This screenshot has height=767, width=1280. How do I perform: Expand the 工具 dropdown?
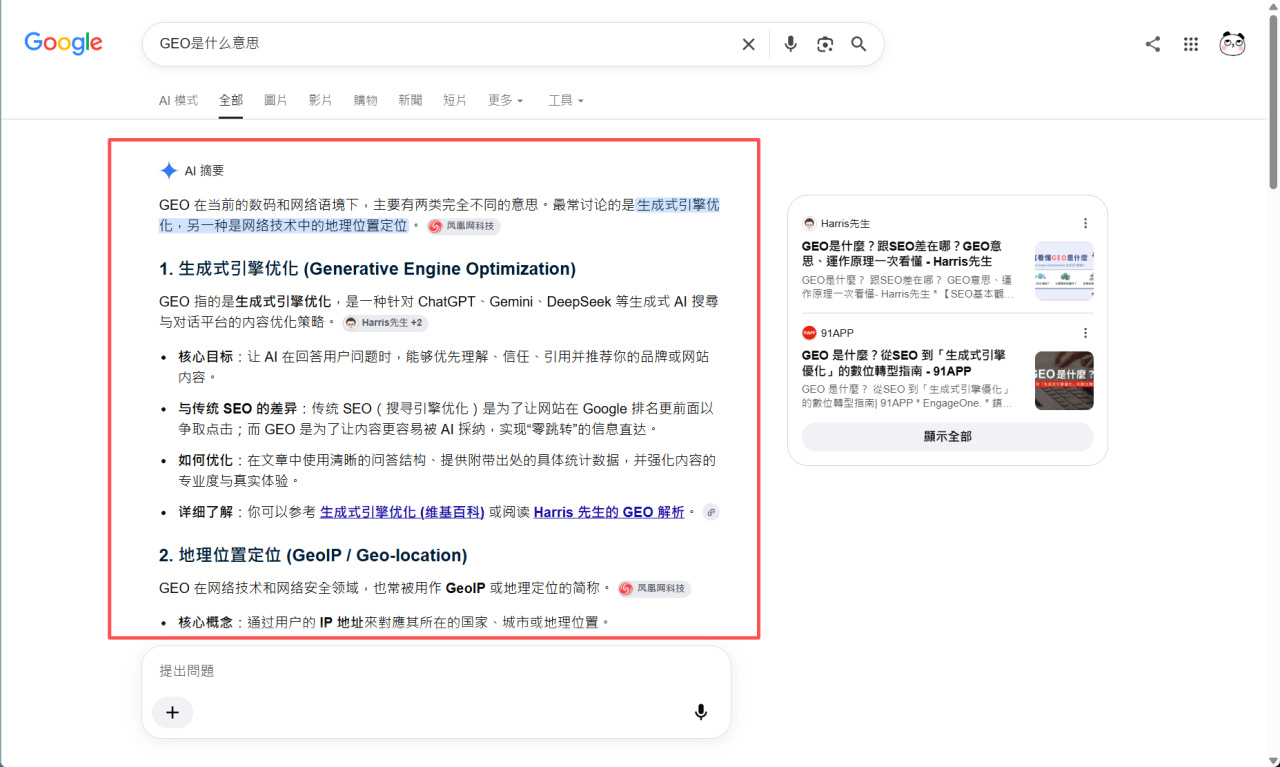point(566,100)
